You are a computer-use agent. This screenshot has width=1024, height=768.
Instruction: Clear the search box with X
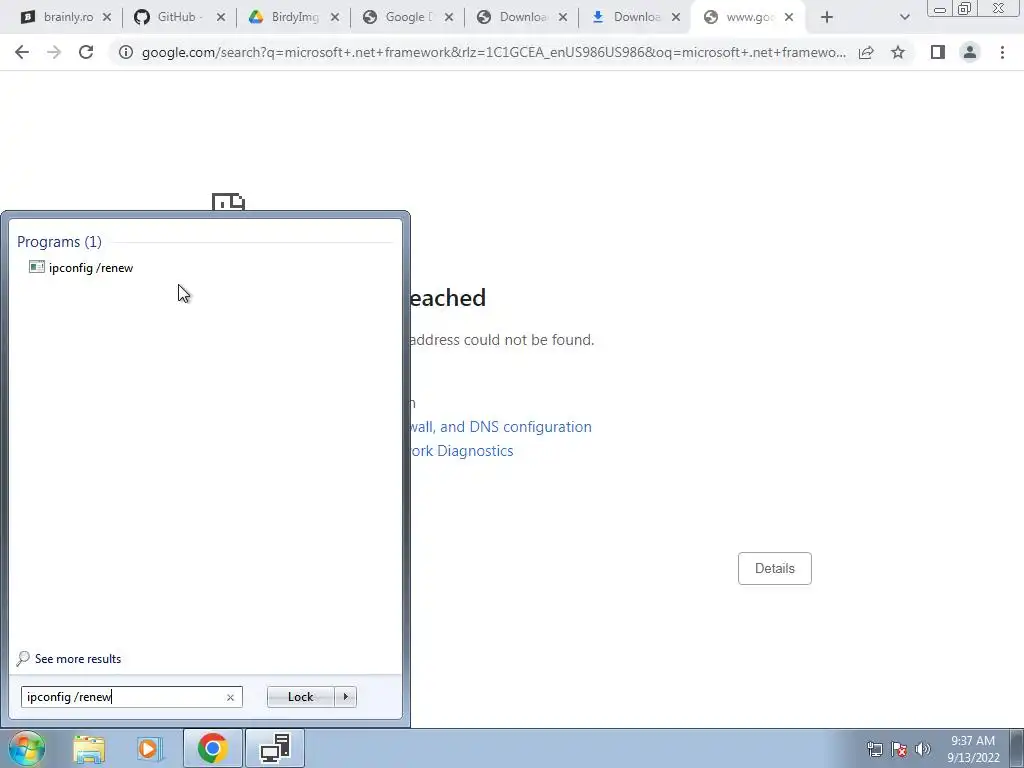(x=230, y=697)
